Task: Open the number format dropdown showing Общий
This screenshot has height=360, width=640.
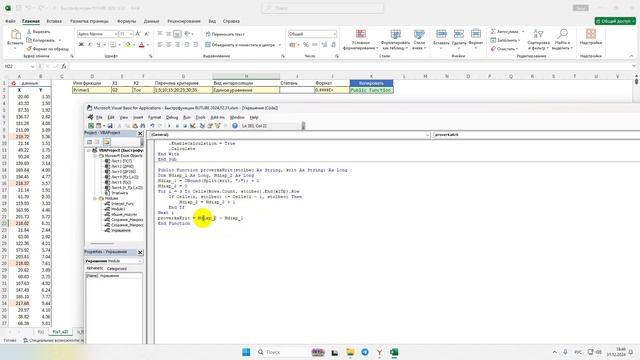Action: 312,34
